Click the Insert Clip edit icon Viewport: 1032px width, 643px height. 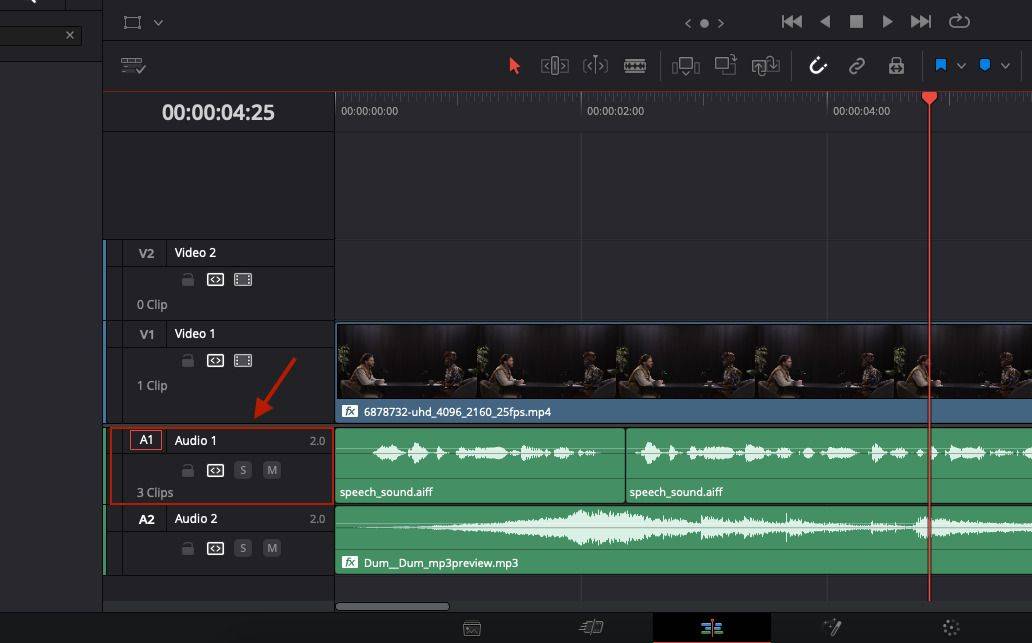pyautogui.click(x=686, y=65)
